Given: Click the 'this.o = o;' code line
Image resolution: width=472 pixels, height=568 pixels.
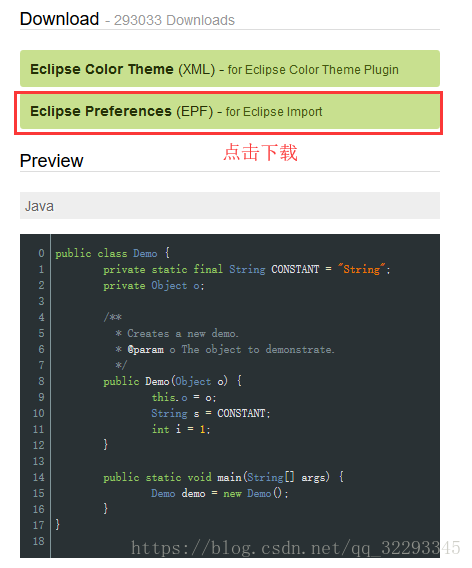Looking at the screenshot, I should 184,397.
